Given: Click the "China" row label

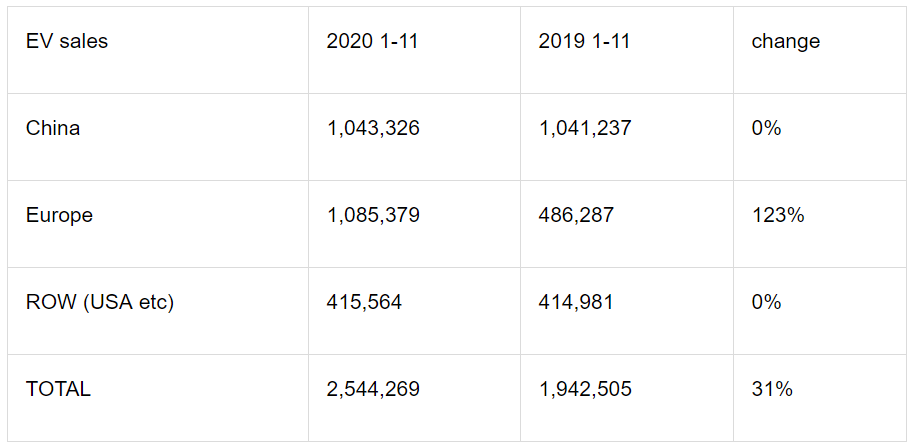Looking at the screenshot, I should click(x=53, y=128).
